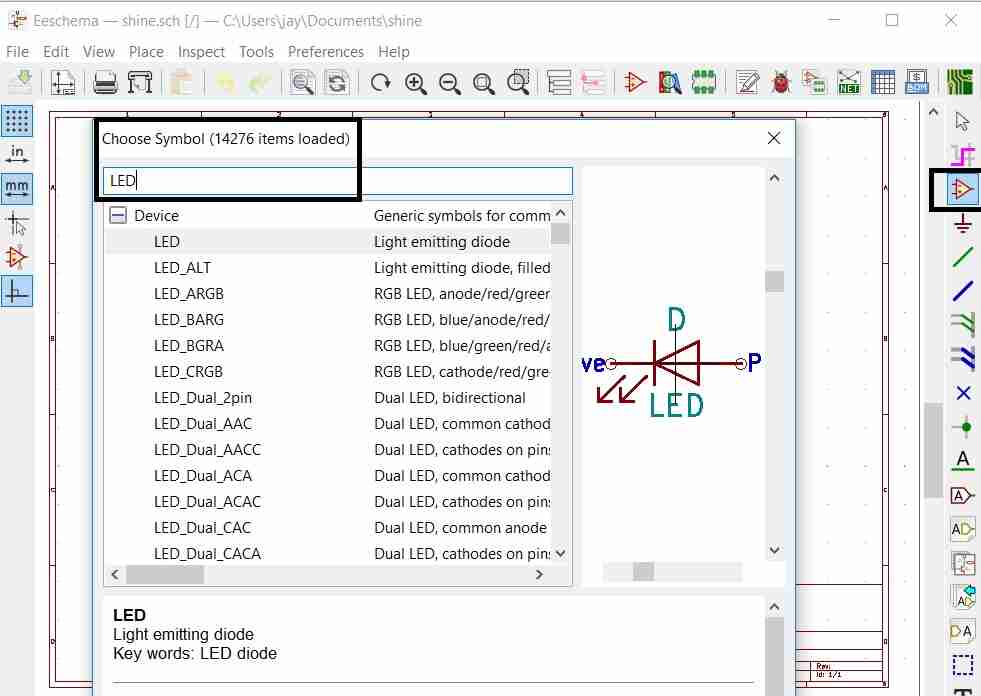Open the Inspect menu

coord(201,51)
